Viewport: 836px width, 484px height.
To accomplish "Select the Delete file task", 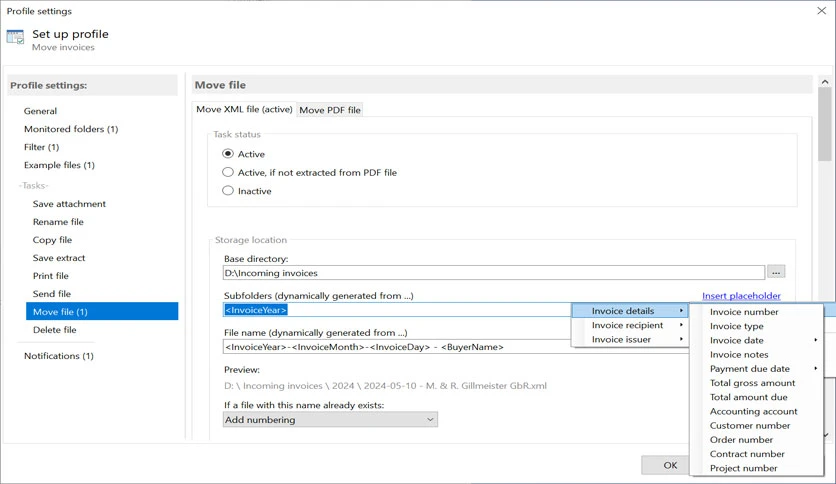I will coord(54,330).
